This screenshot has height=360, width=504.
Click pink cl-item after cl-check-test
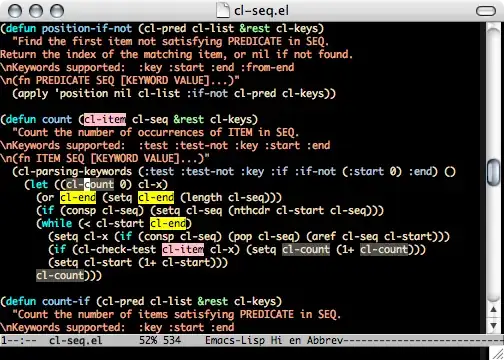[183, 250]
